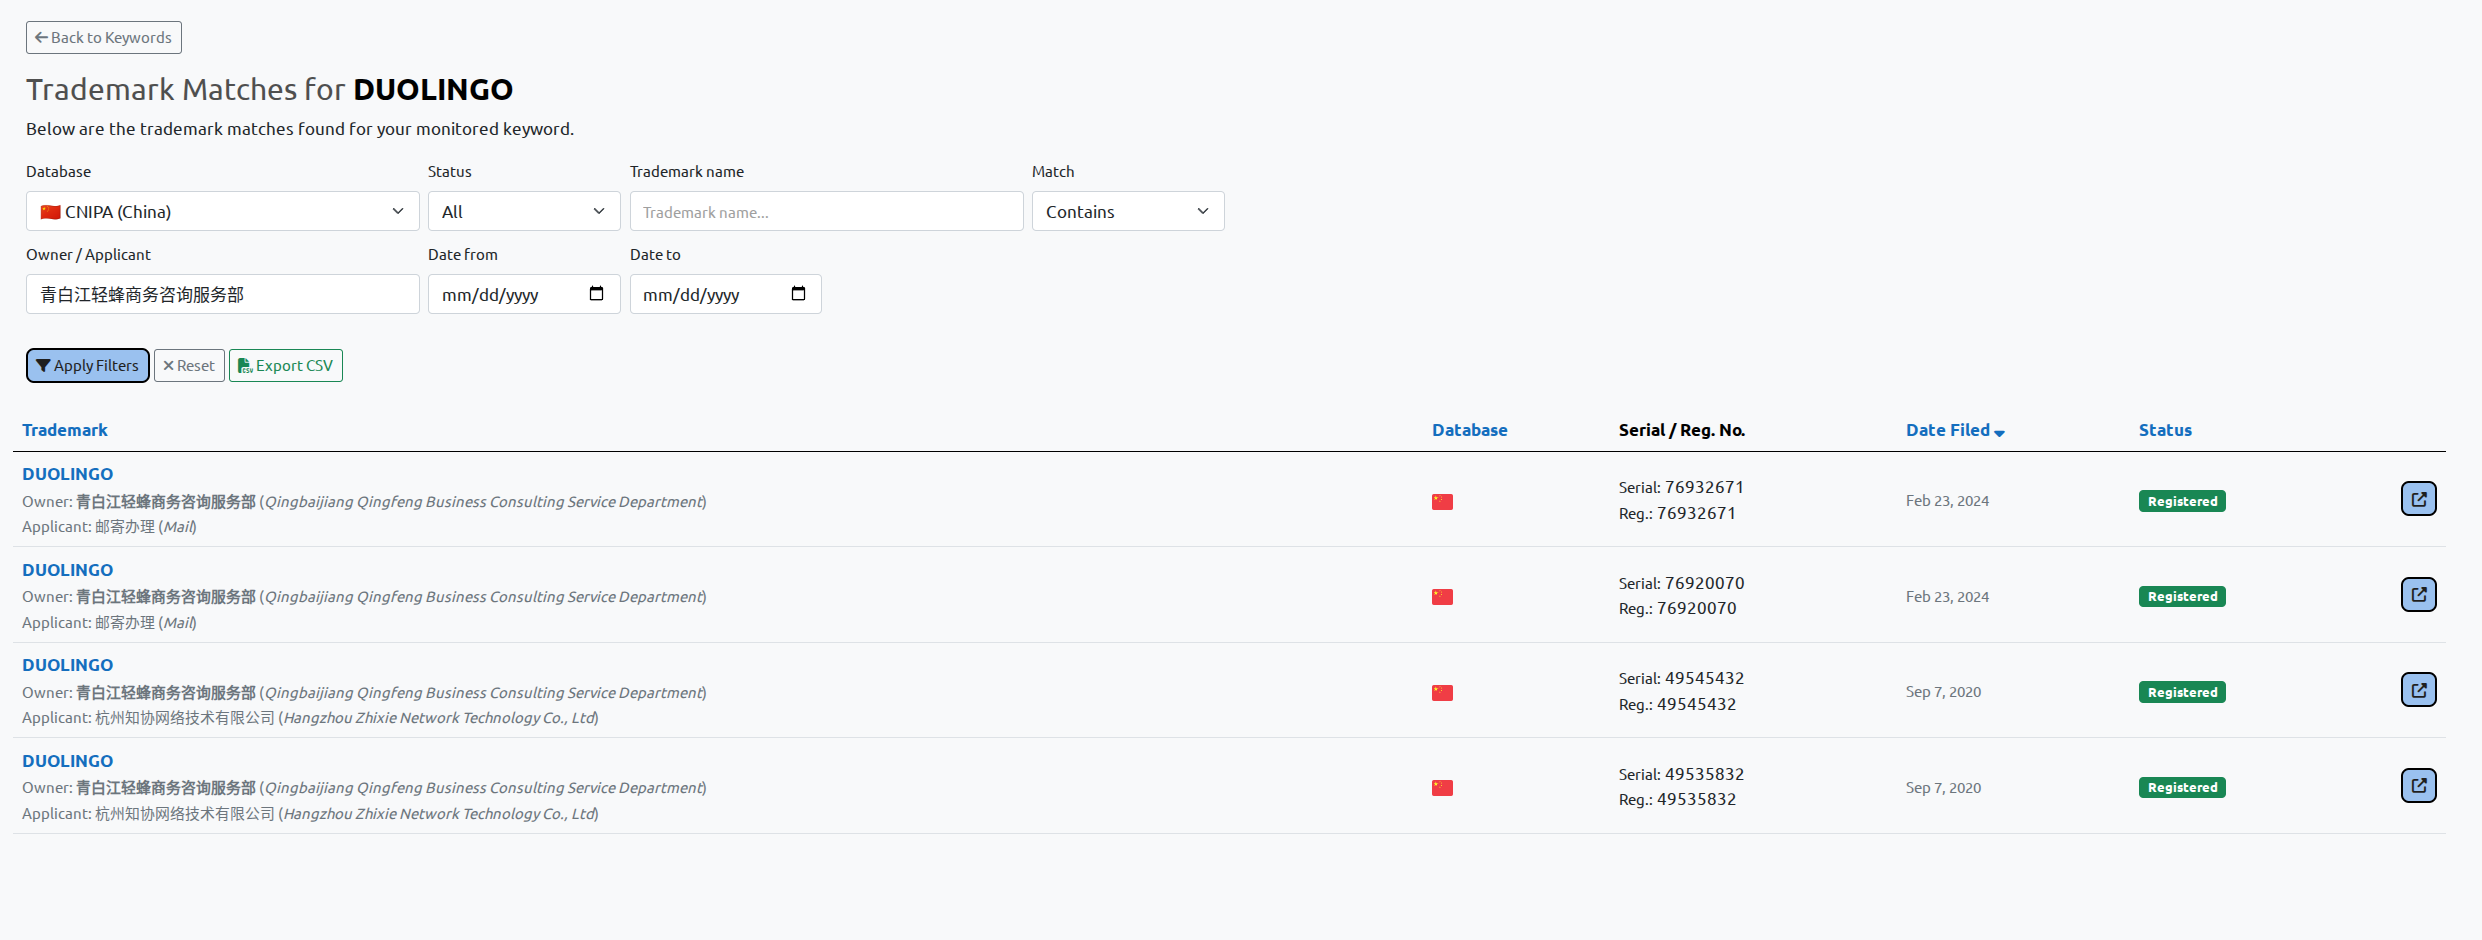Click external link icon on the last row
Image resolution: width=2482 pixels, height=940 pixels.
[x=2418, y=785]
